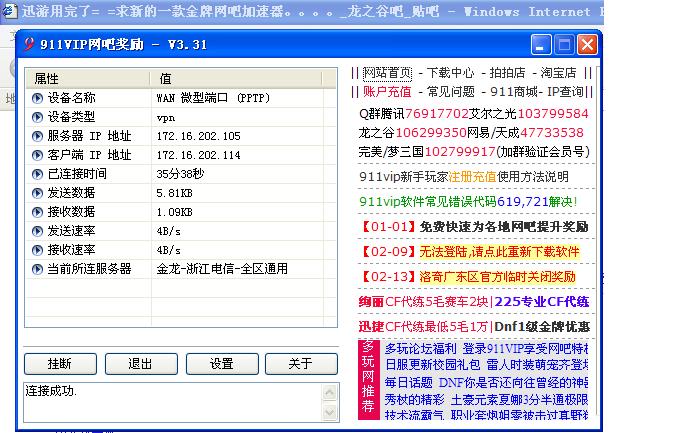The width and height of the screenshot is (683, 433).
Task: Click the Internet Explorer icon in background window
Action: [10, 10]
